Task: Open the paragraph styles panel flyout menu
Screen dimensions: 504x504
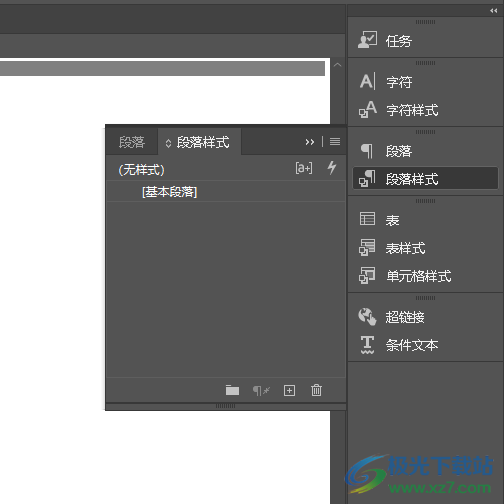Action: (335, 142)
